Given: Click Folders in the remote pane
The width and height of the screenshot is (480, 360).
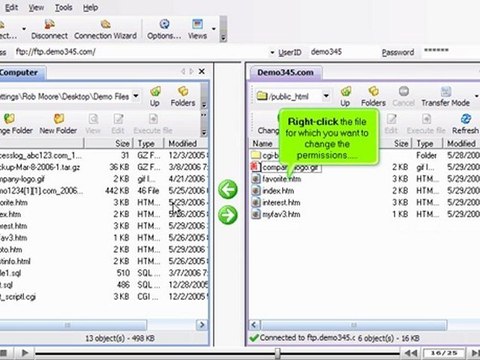Looking at the screenshot, I should [x=373, y=97].
